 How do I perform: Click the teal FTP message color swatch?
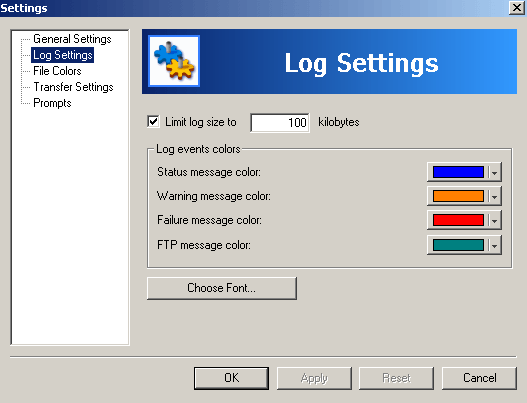pyautogui.click(x=458, y=245)
